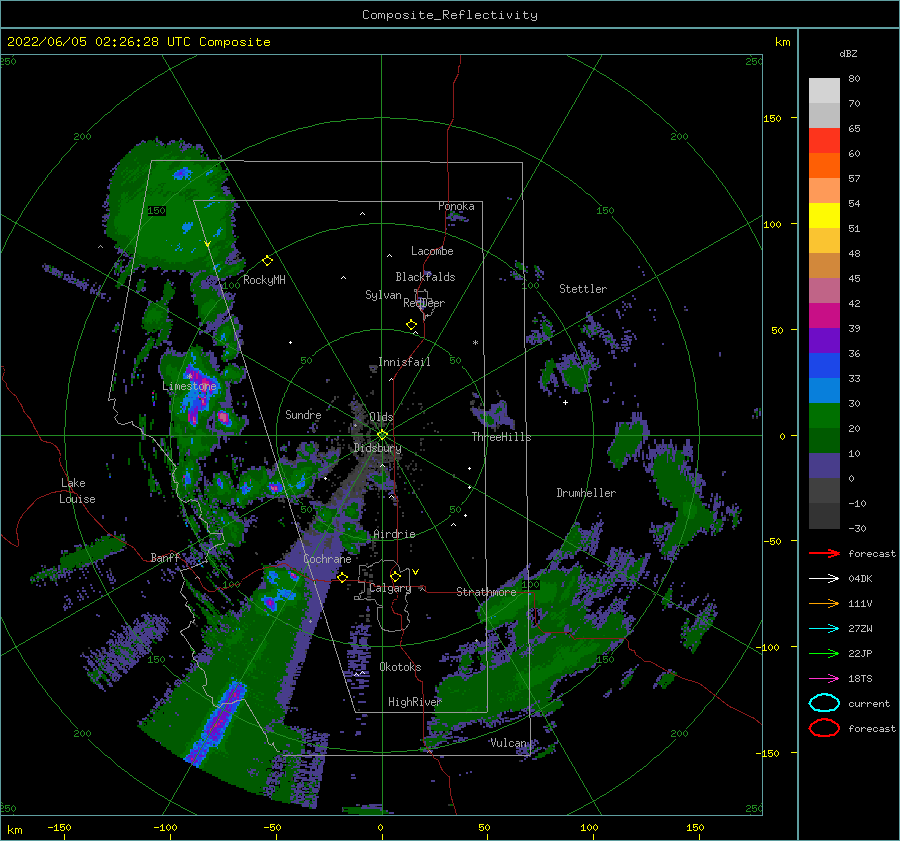
Task: Click the current legend label
Action: coord(869,703)
